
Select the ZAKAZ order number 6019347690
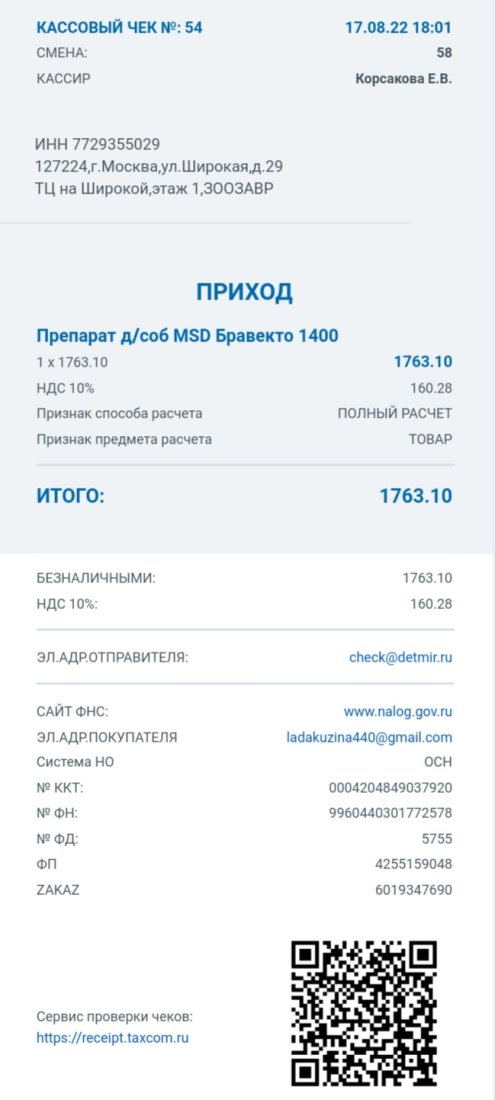[x=414, y=890]
